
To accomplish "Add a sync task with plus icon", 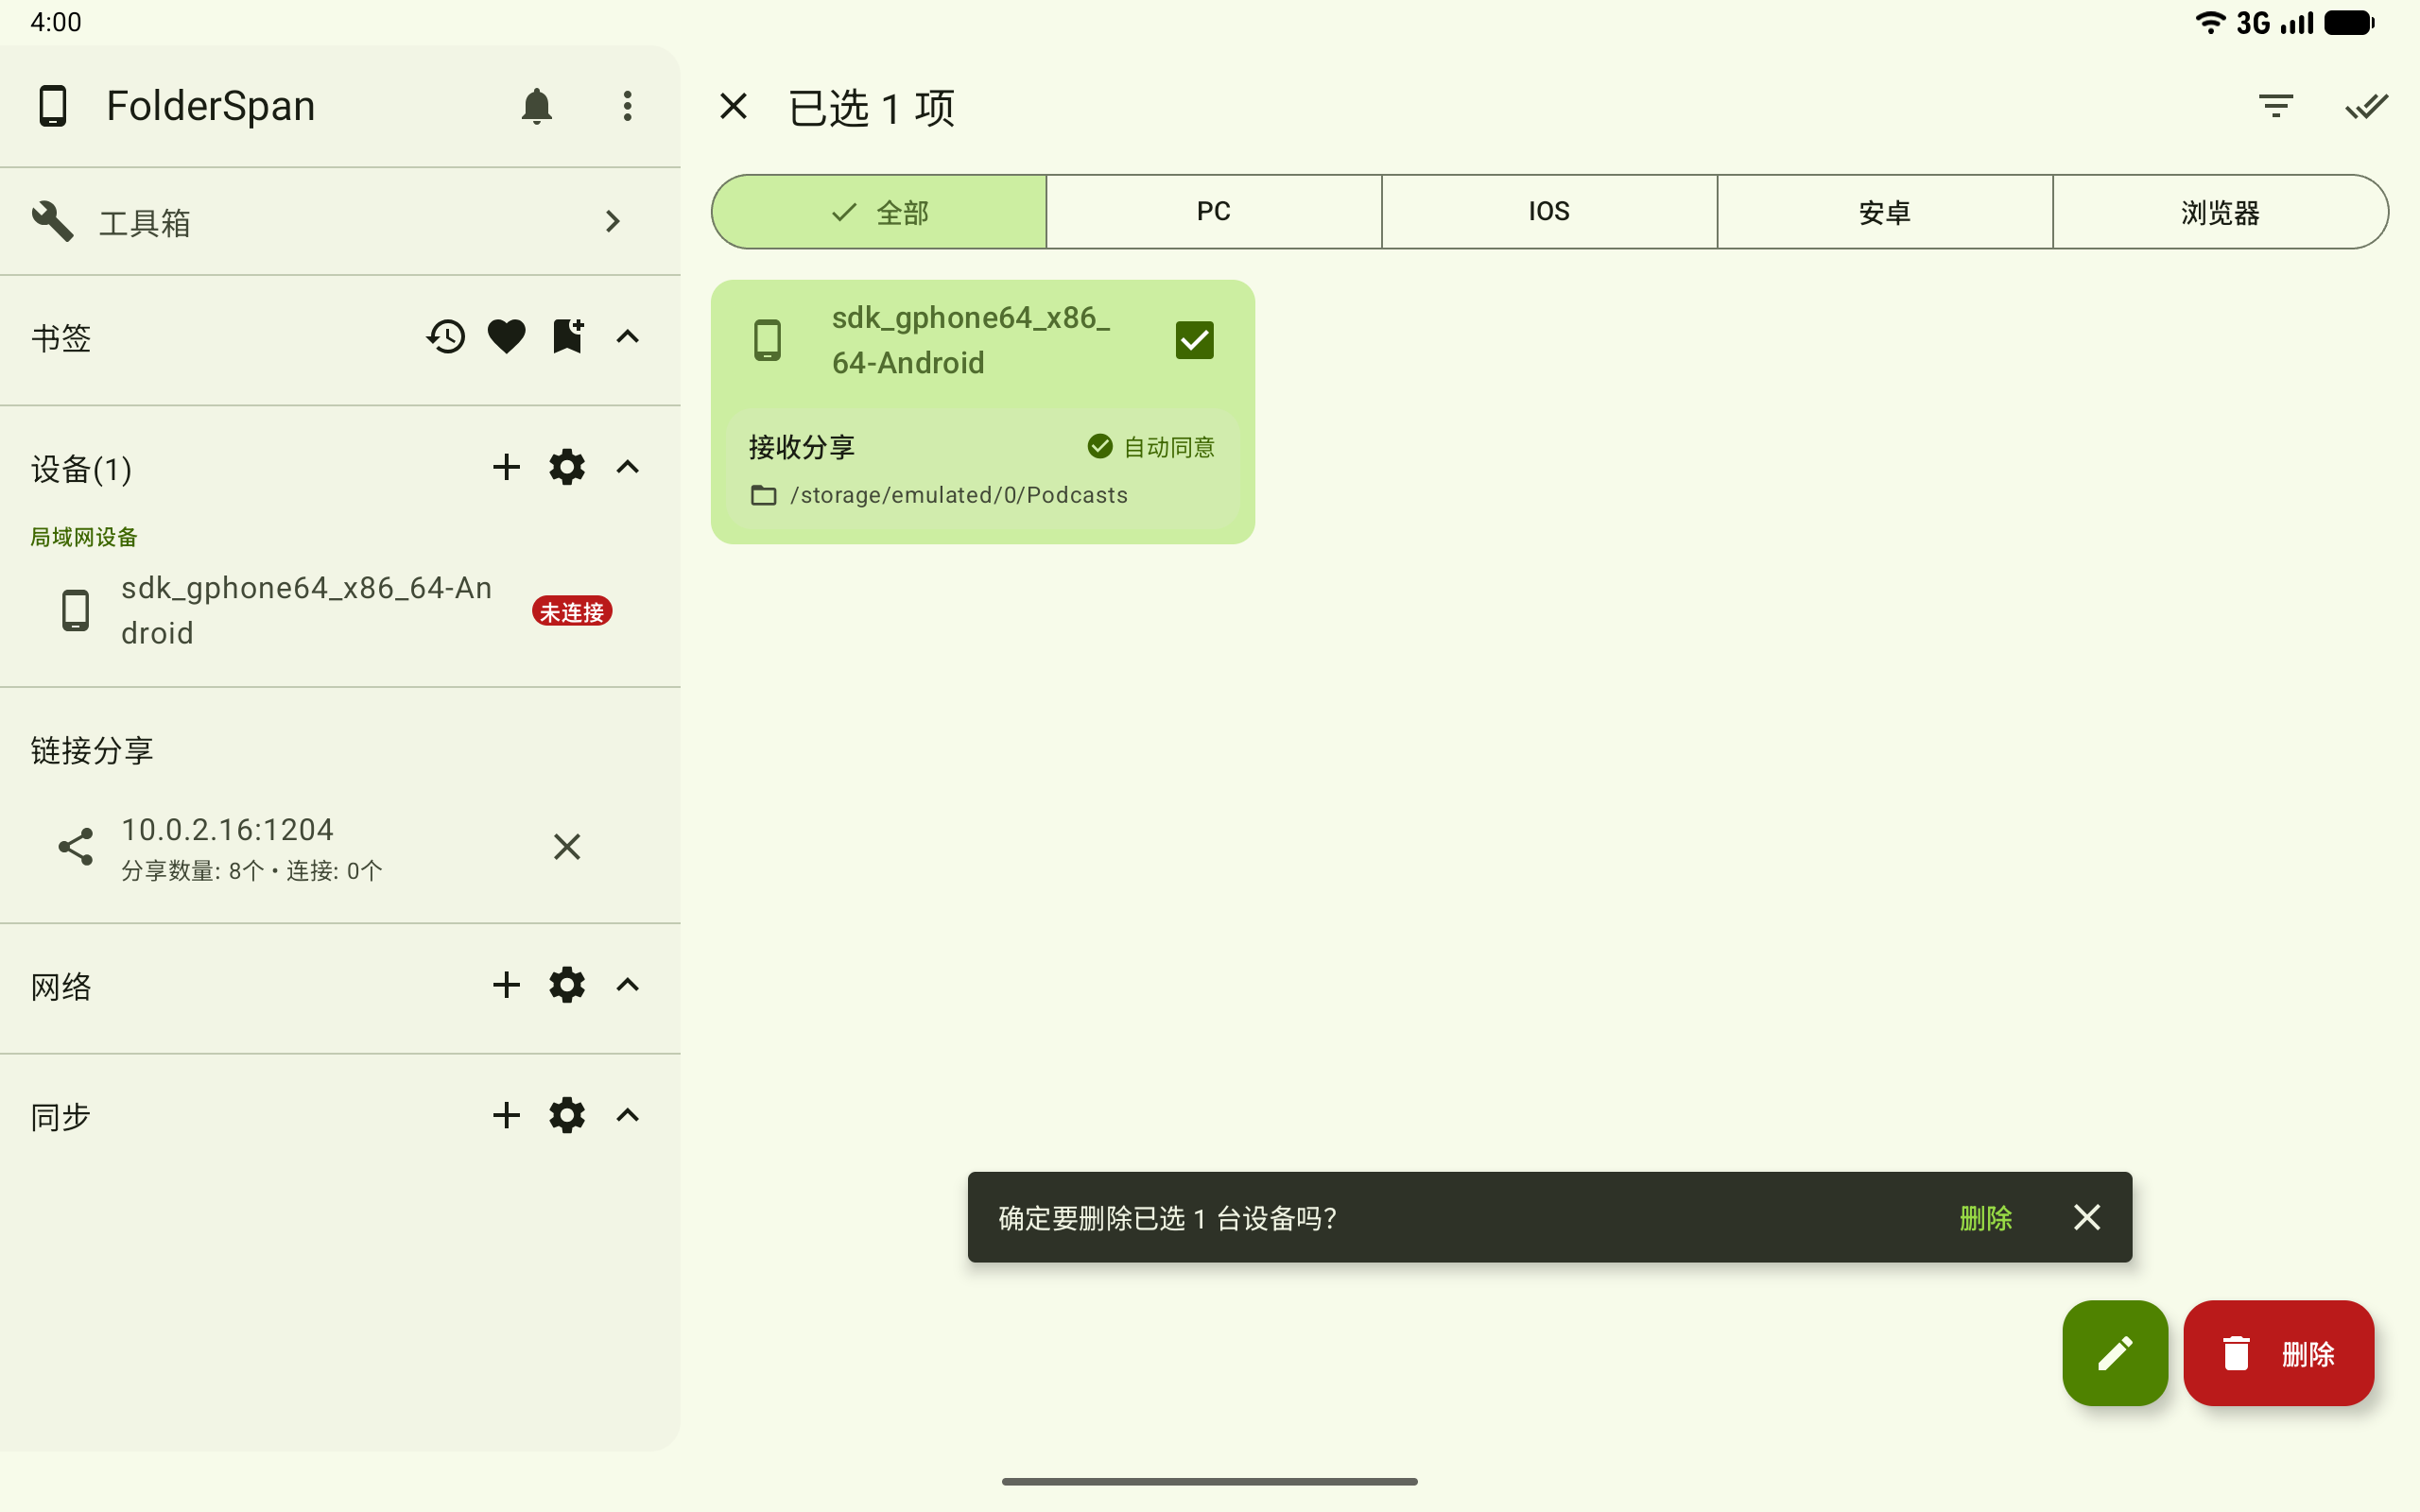I will point(506,1115).
